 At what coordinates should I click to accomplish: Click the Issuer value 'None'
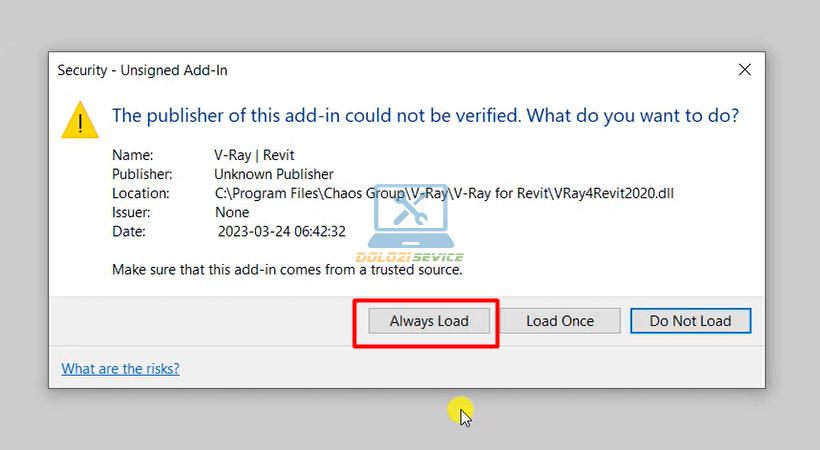click(x=232, y=212)
